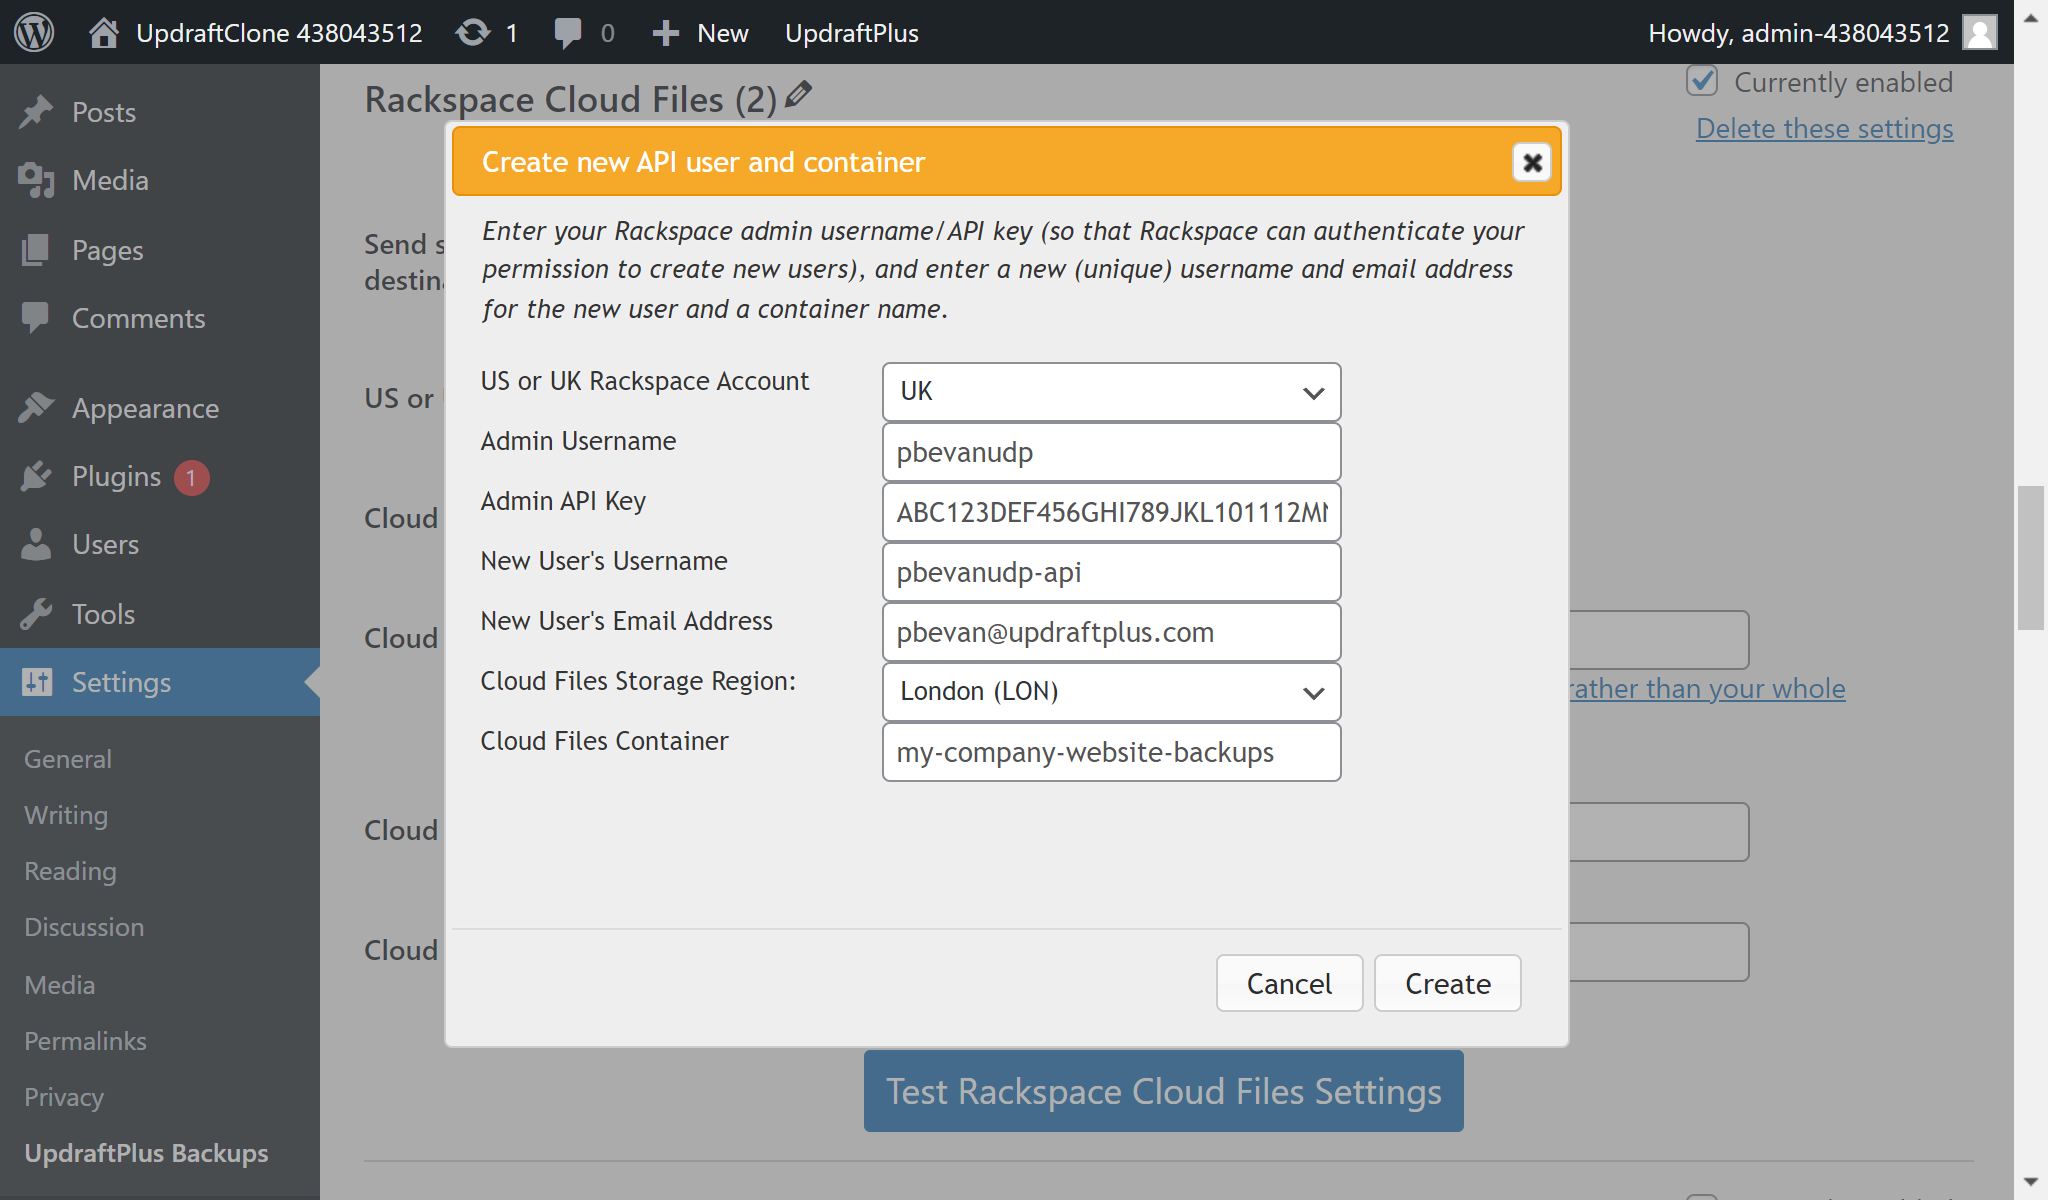Open the US or UK Rackspace Account dropdown
Viewport: 2048px width, 1200px height.
point(1110,392)
